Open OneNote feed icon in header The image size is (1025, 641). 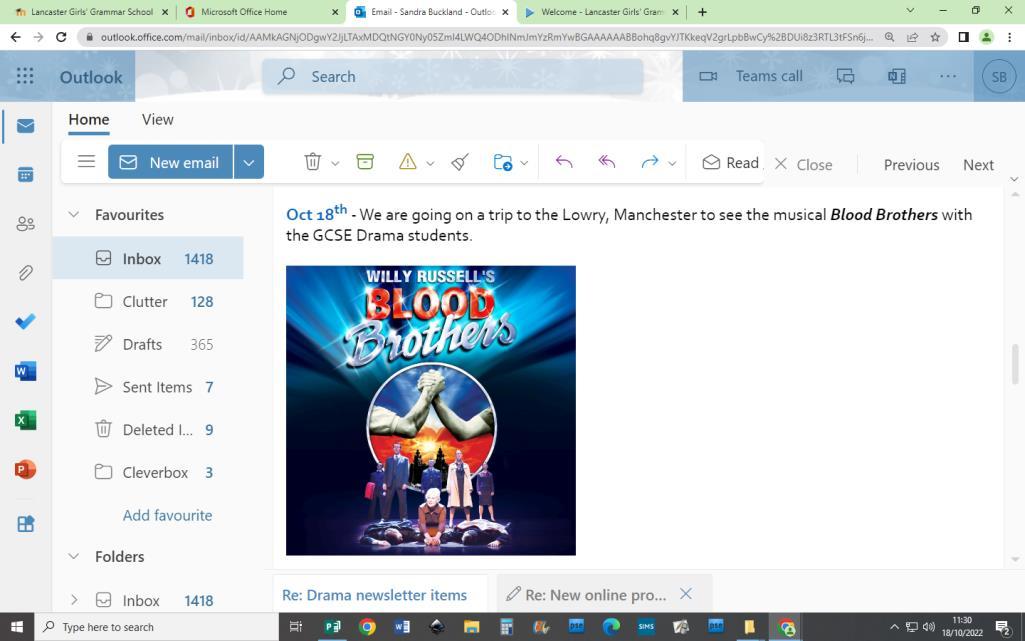[x=897, y=76]
